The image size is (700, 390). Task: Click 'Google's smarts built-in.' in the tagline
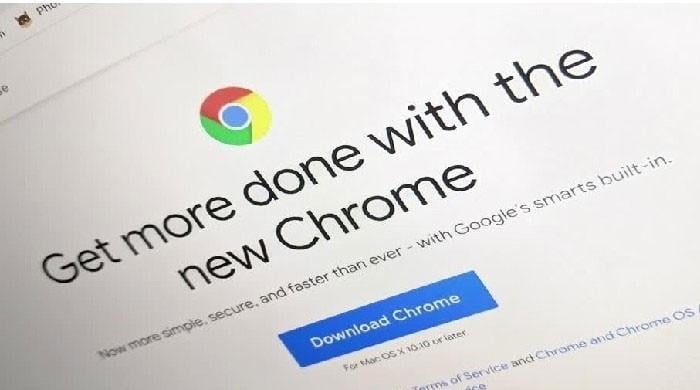click(563, 194)
